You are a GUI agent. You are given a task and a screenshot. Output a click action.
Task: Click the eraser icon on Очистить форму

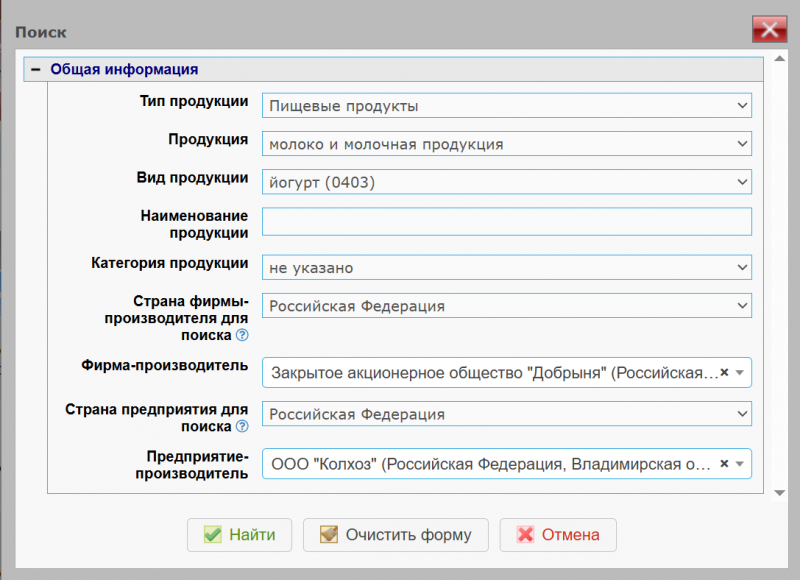(329, 535)
